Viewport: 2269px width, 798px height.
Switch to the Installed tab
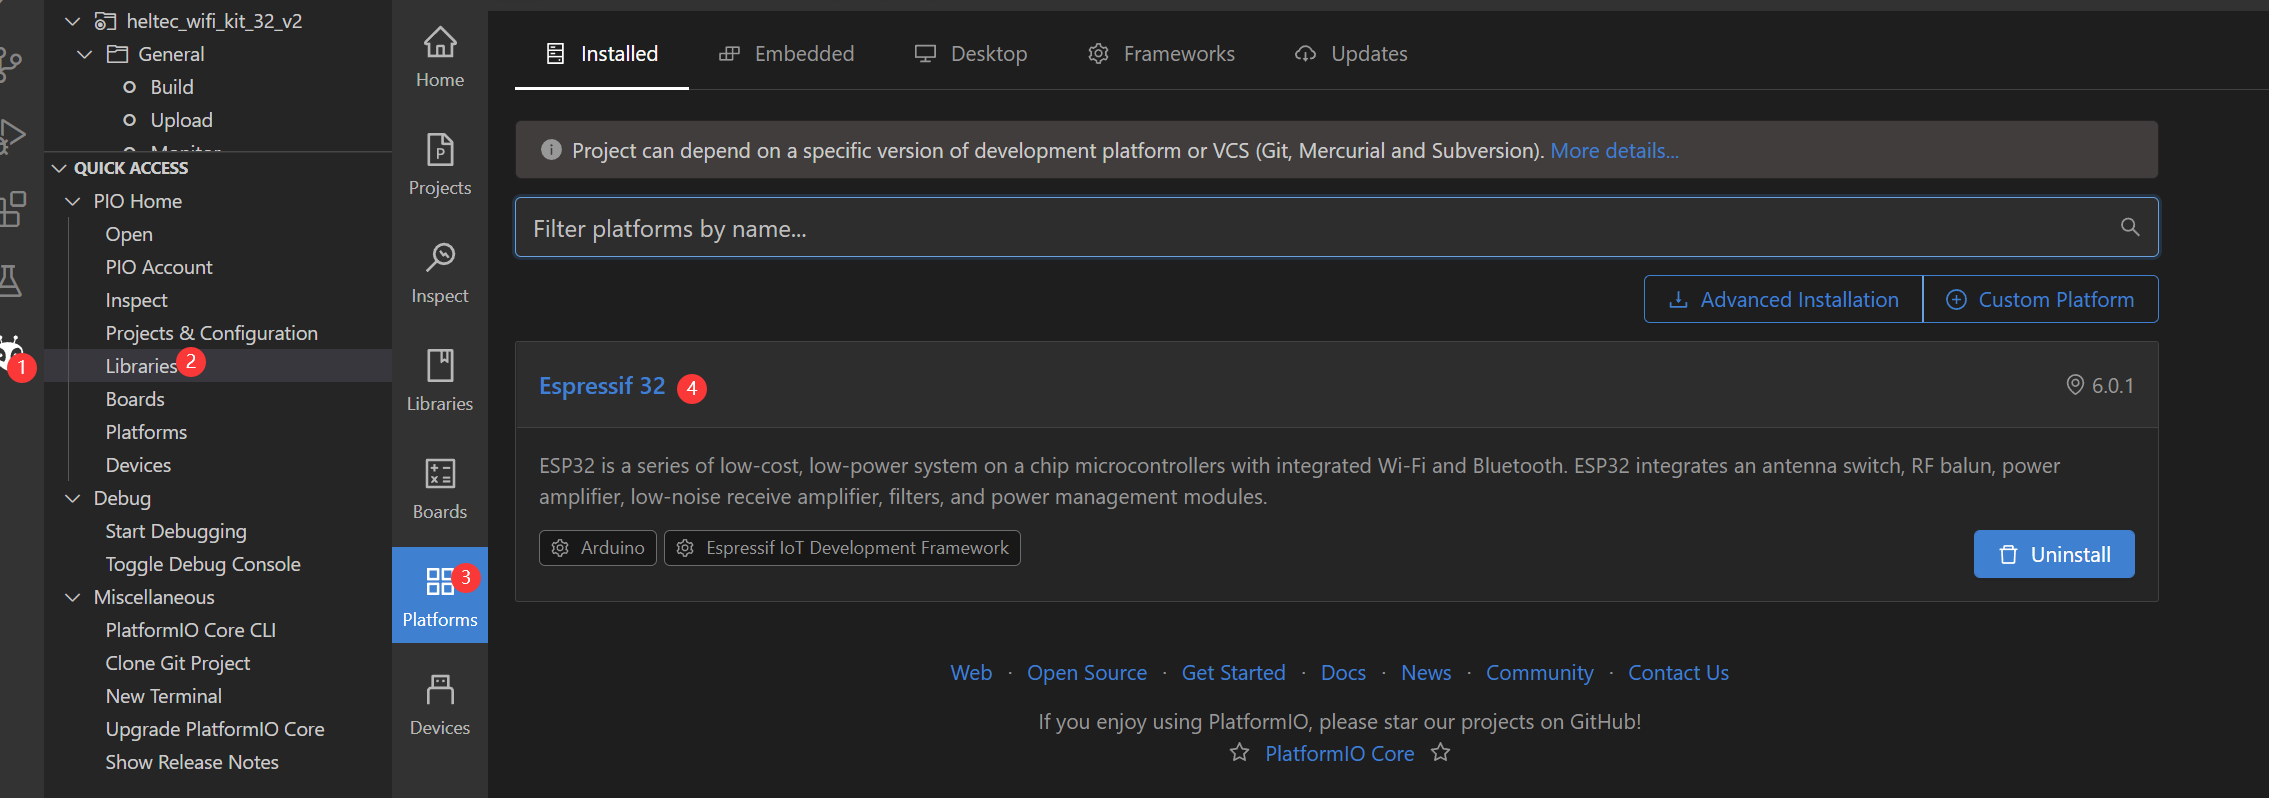601,54
